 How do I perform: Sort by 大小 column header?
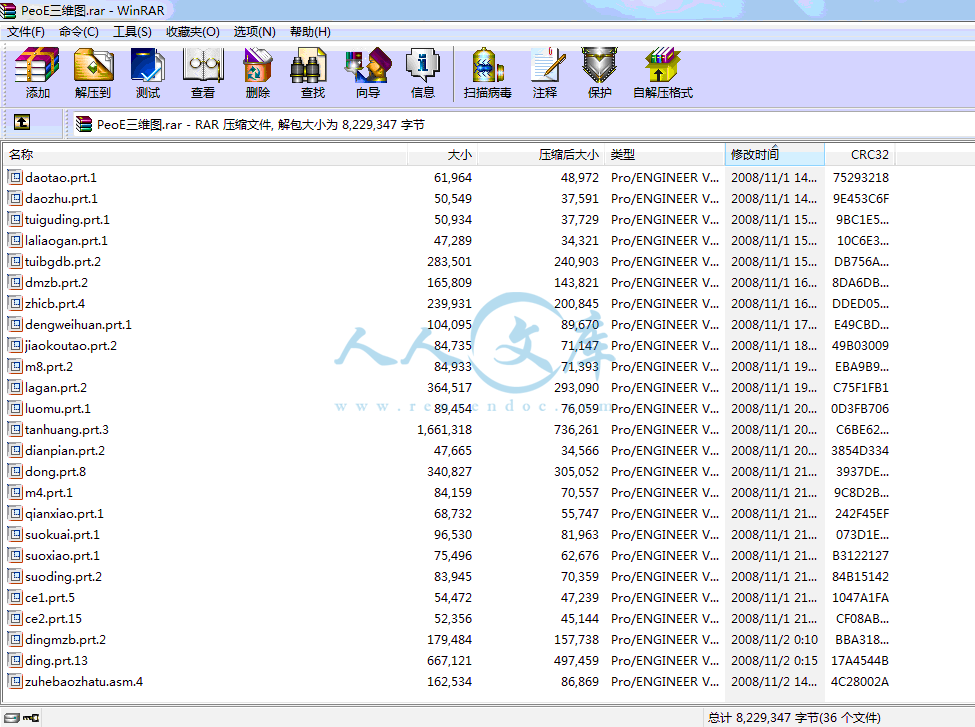click(443, 154)
